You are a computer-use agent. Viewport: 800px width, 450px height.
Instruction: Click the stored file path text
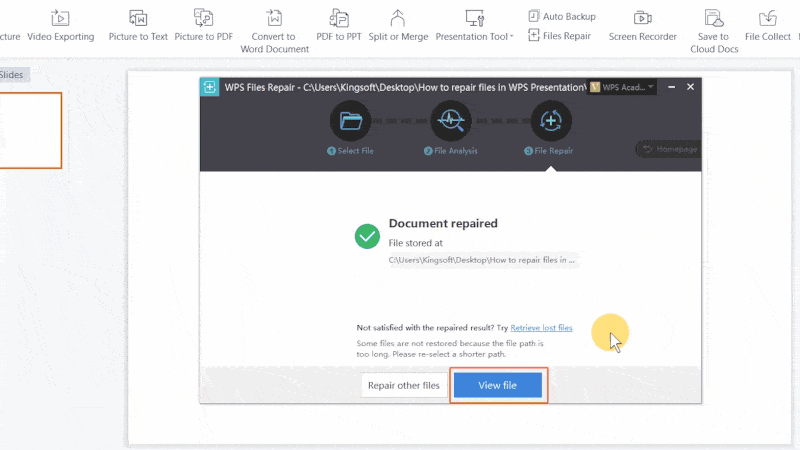(482, 260)
